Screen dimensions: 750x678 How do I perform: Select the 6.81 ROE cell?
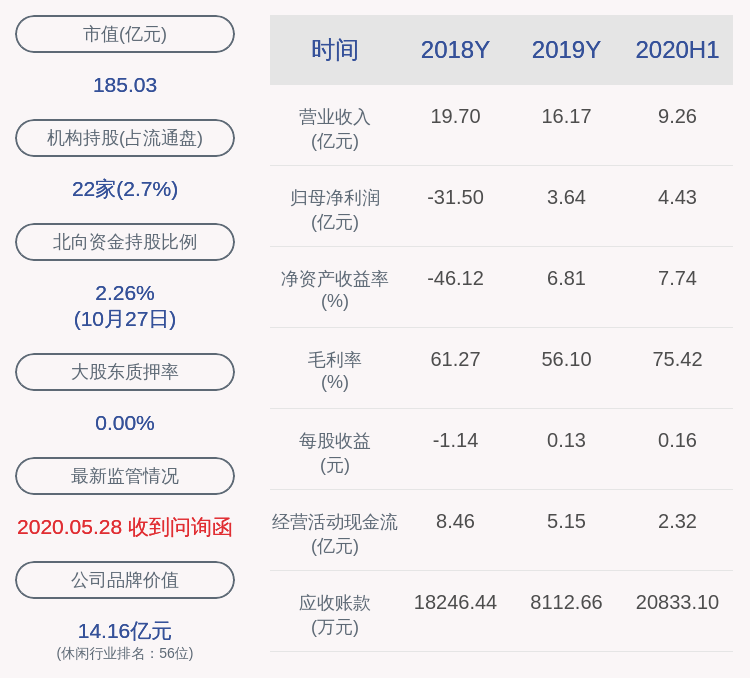pos(566,278)
